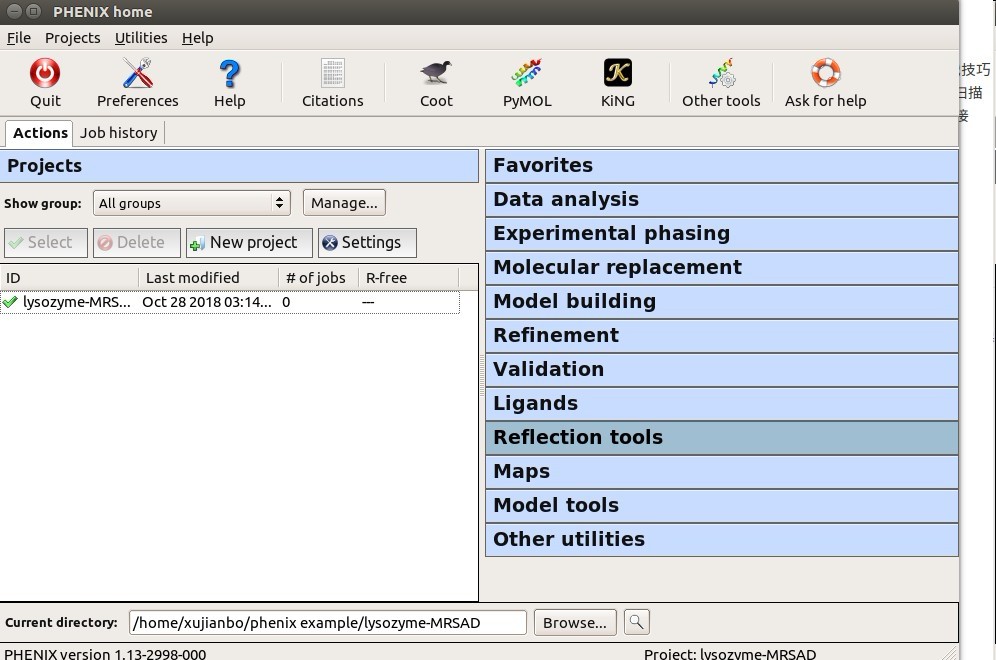The height and width of the screenshot is (660, 996).
Task: Expand the Data analysis section
Action: [722, 199]
